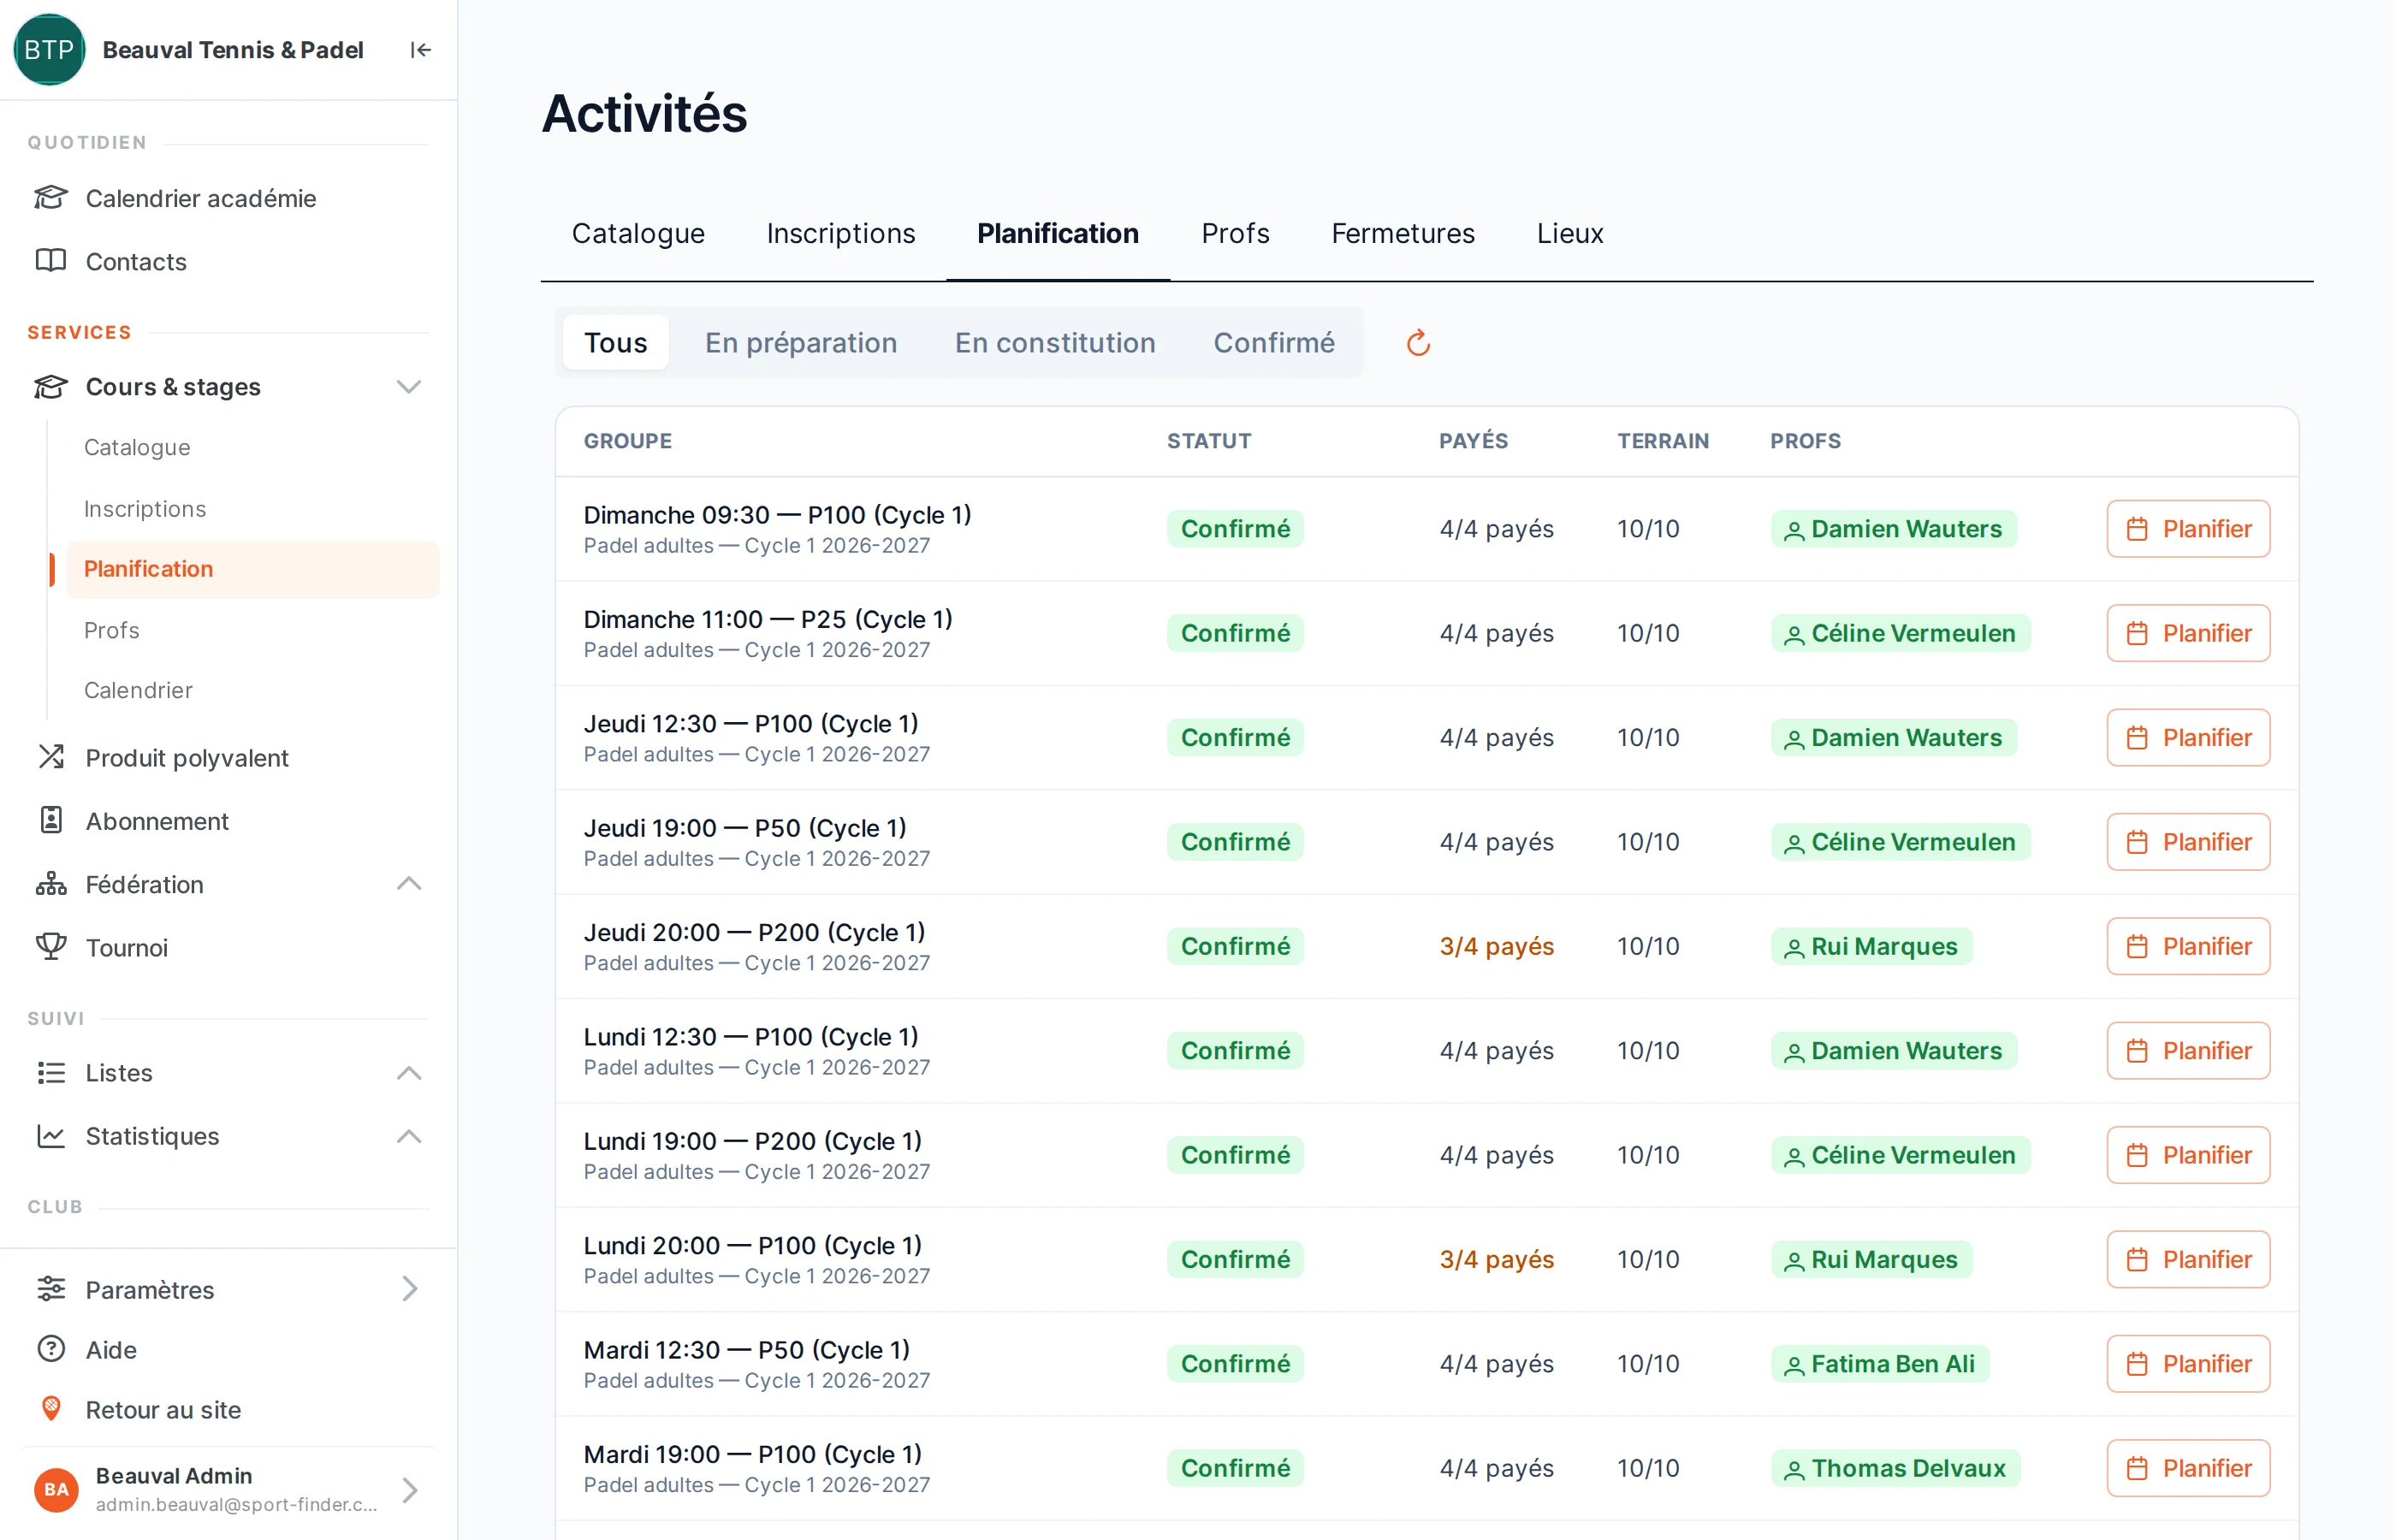Collapse the sidebar with the arrow icon
The height and width of the screenshot is (1540, 2396).
(421, 50)
